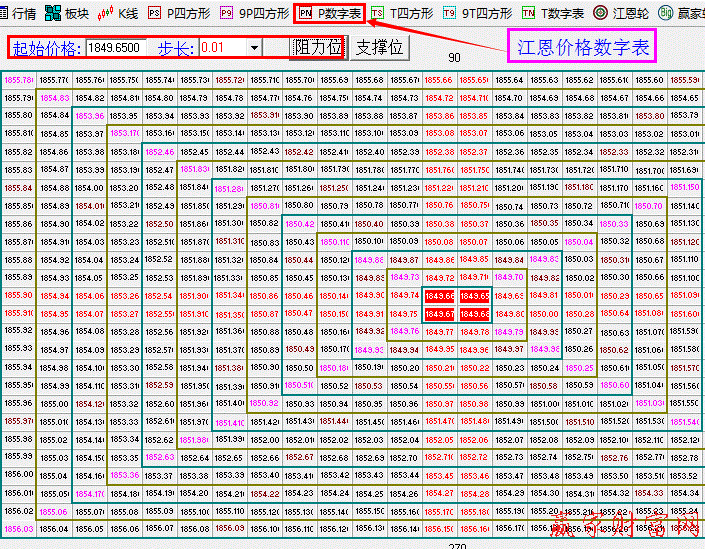The image size is (705, 549).
Task: Open the T四方形 time square
Action: (x=403, y=13)
